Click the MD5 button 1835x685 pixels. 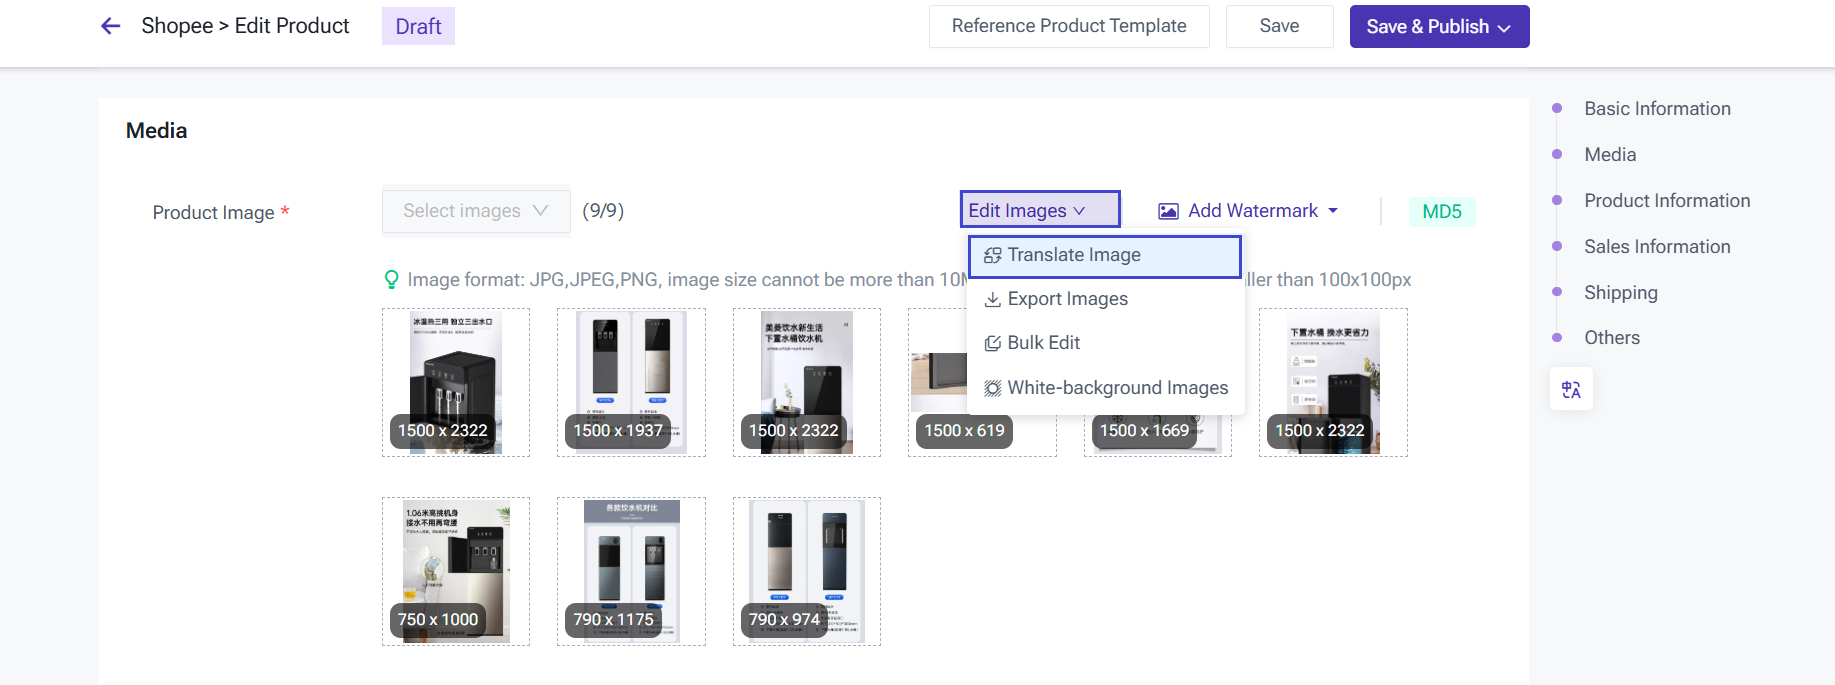[1441, 211]
